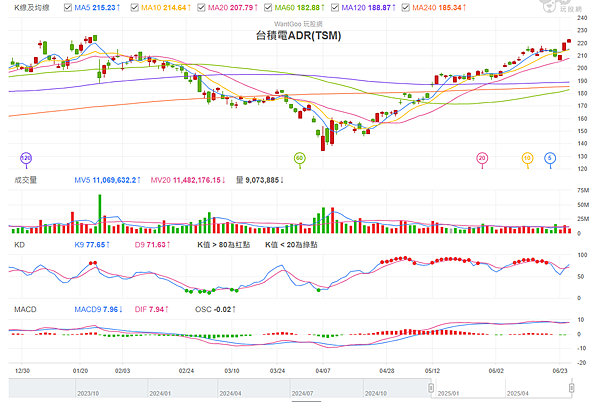Click the 06/23 date axis label
The width and height of the screenshot is (600, 402).
click(560, 371)
